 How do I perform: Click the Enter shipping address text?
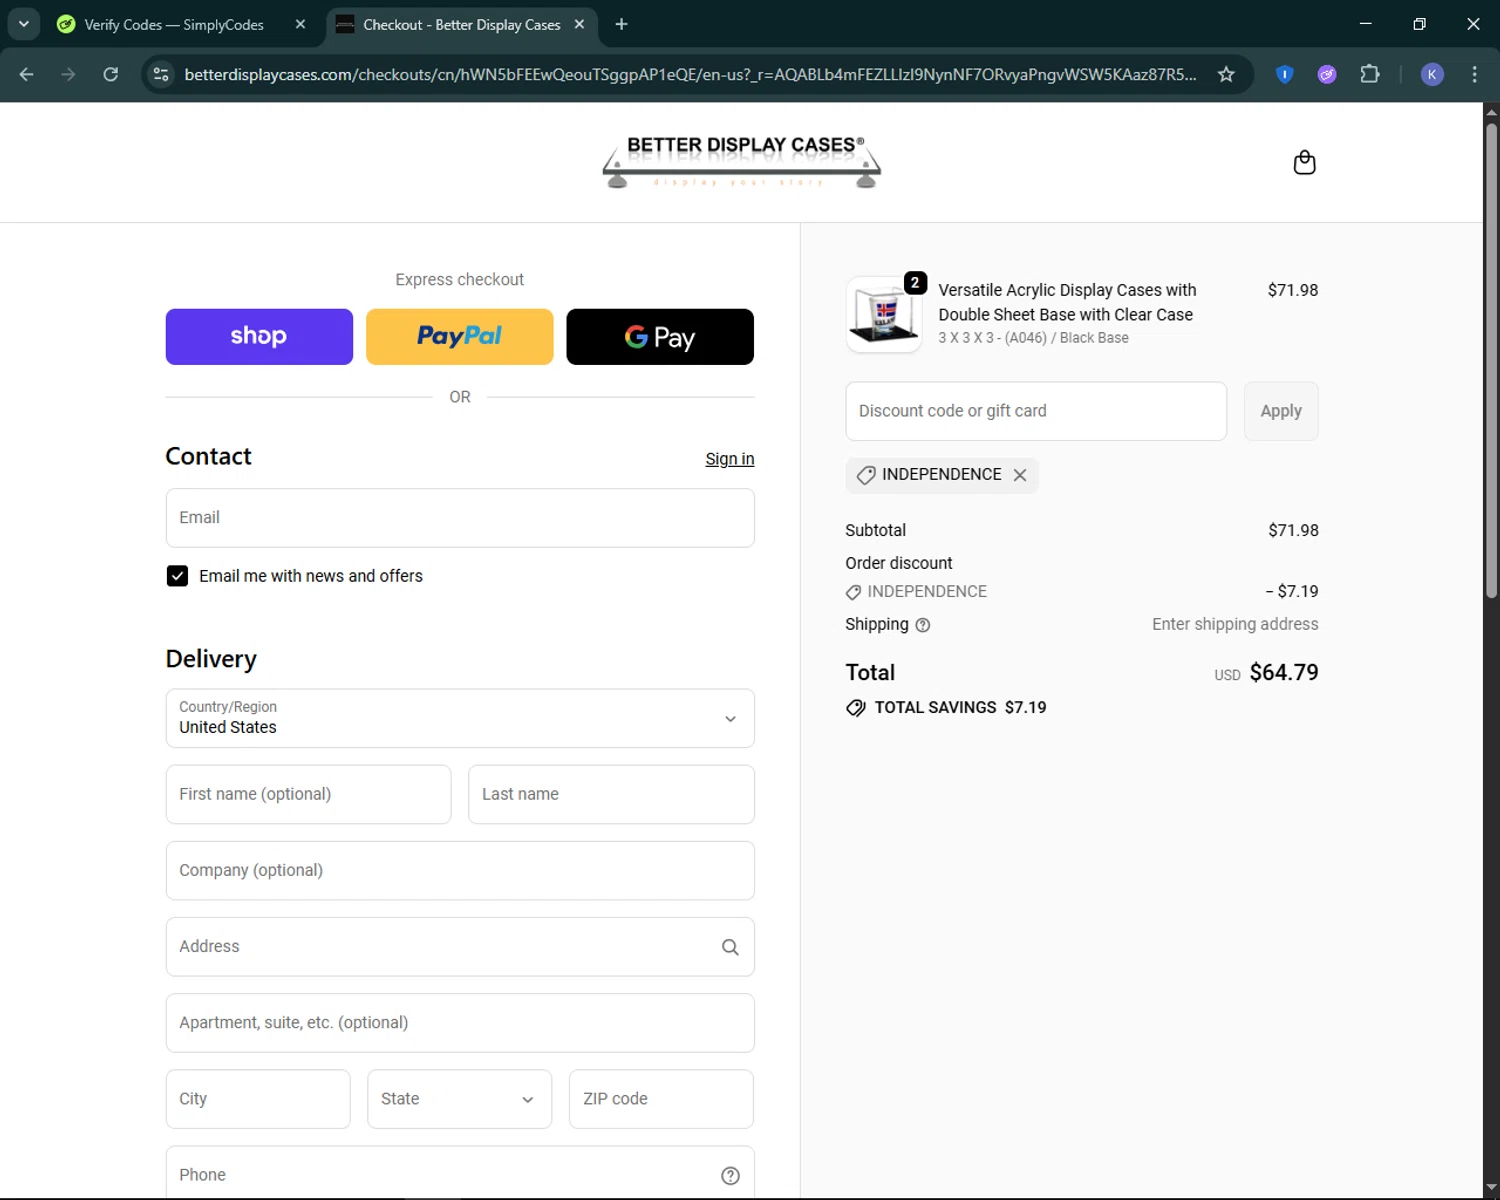pos(1235,625)
